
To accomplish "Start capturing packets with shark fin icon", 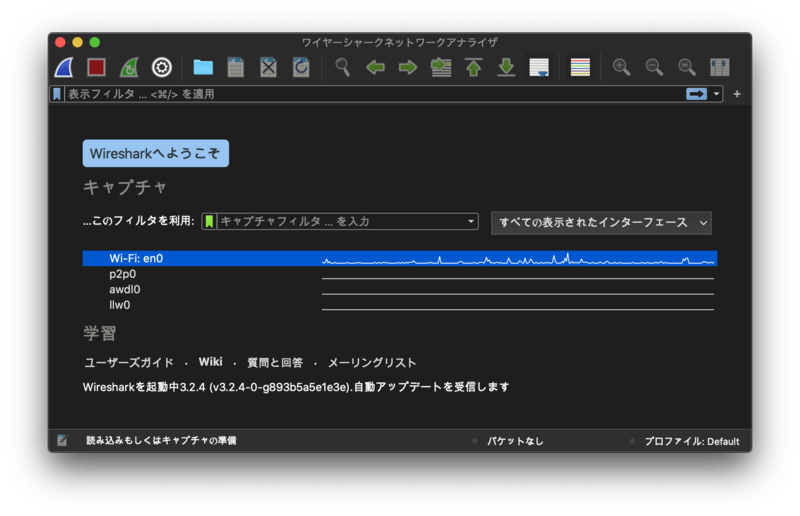I will pos(64,67).
